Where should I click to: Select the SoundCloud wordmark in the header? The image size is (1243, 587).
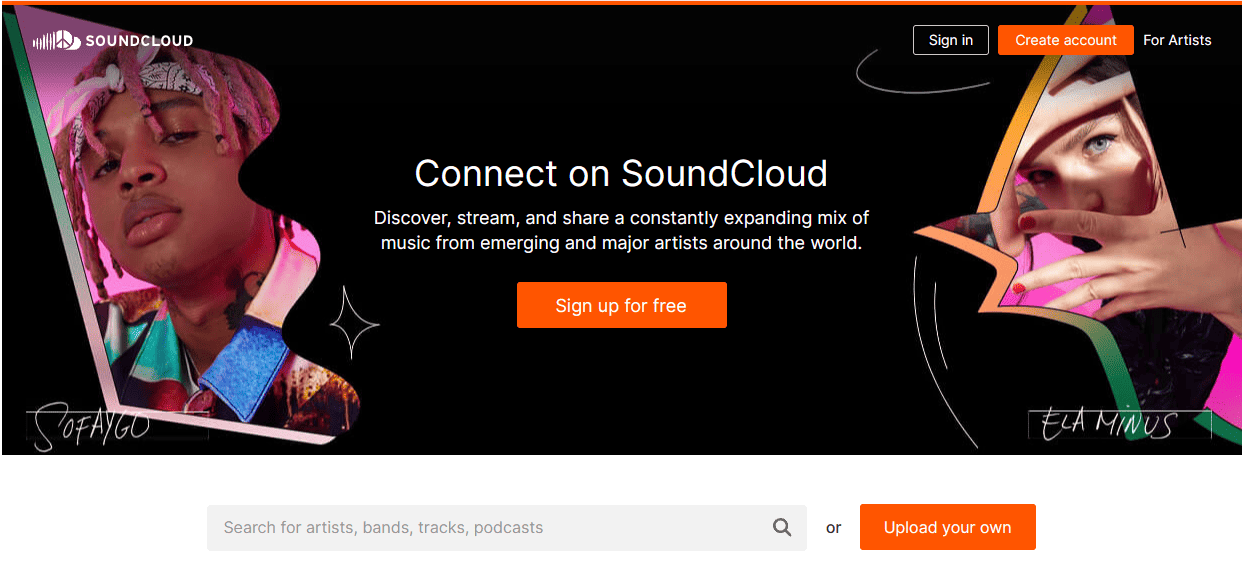(140, 41)
